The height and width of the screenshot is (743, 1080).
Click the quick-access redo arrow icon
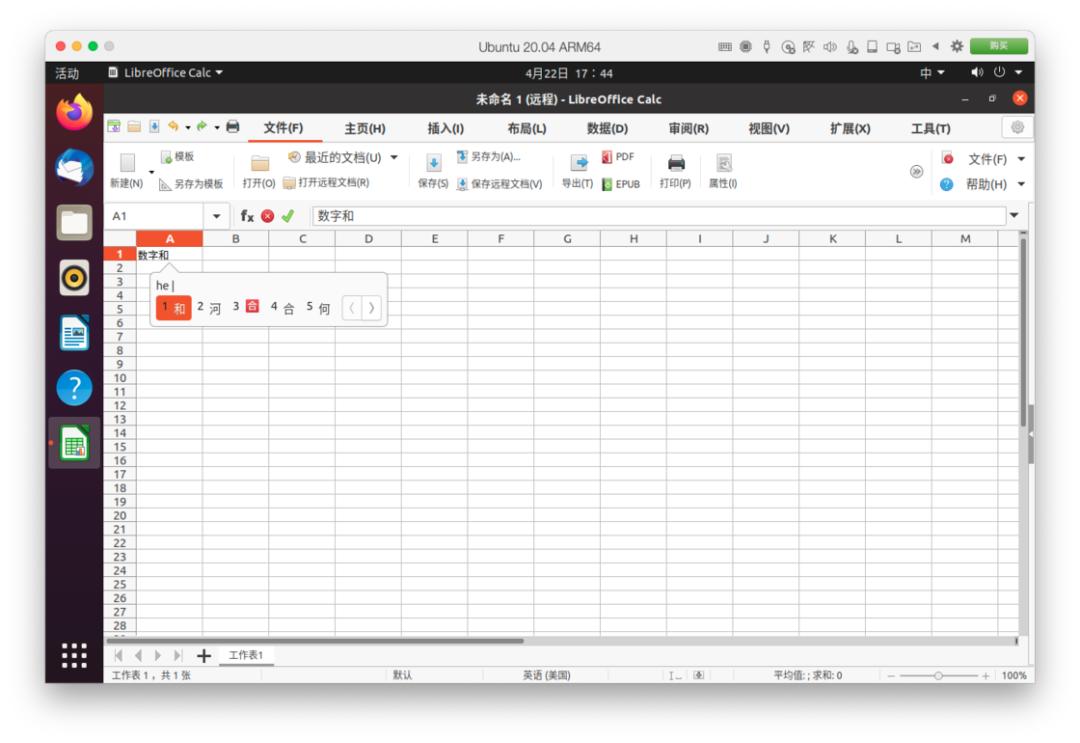click(x=202, y=126)
